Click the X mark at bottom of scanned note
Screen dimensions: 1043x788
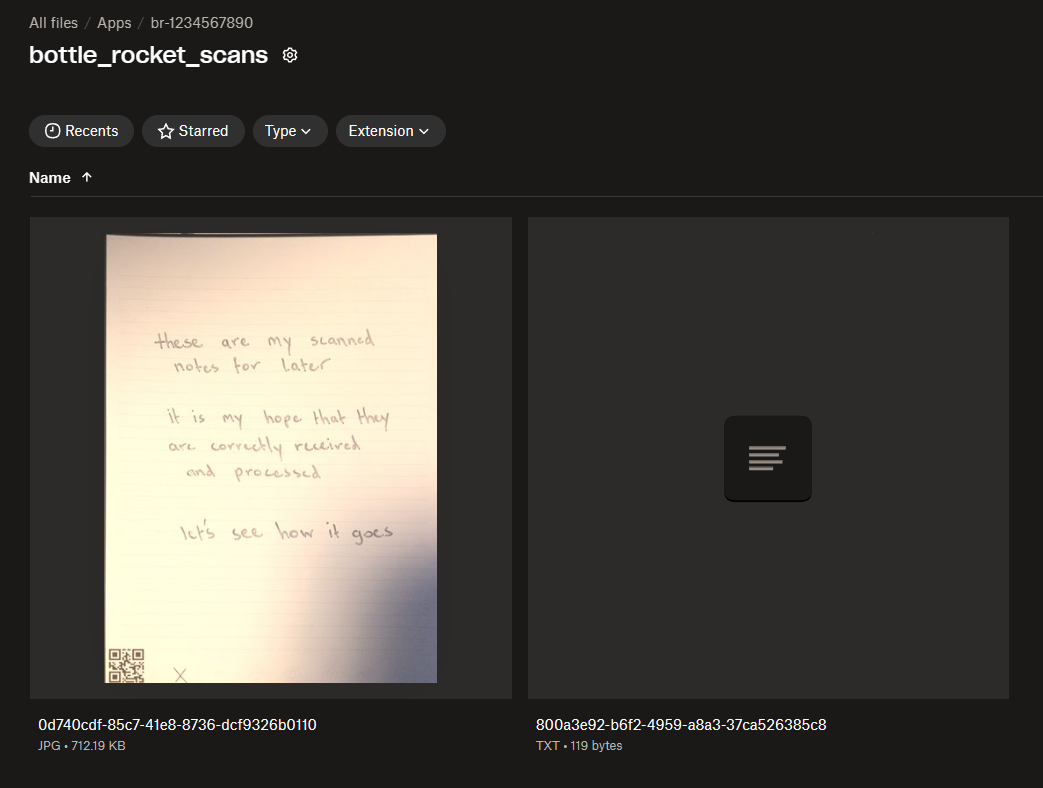coord(181,675)
